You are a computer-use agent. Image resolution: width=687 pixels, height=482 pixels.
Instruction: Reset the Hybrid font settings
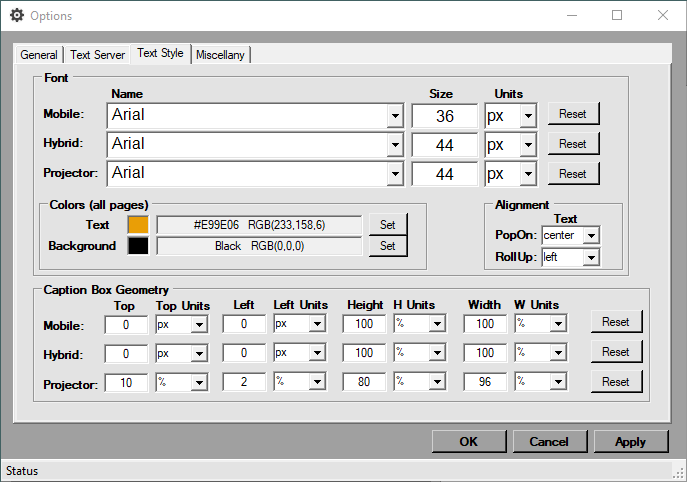573,144
